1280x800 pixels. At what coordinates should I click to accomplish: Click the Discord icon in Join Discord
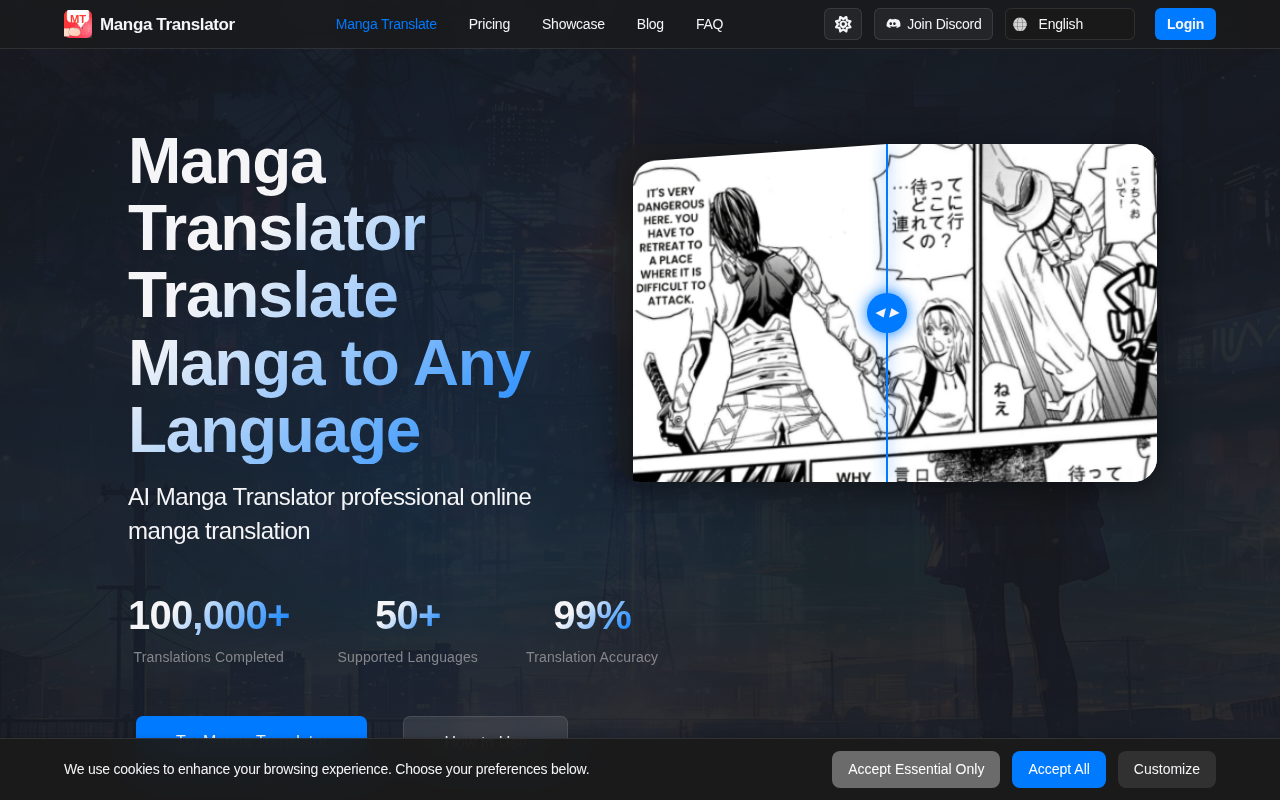click(x=893, y=24)
